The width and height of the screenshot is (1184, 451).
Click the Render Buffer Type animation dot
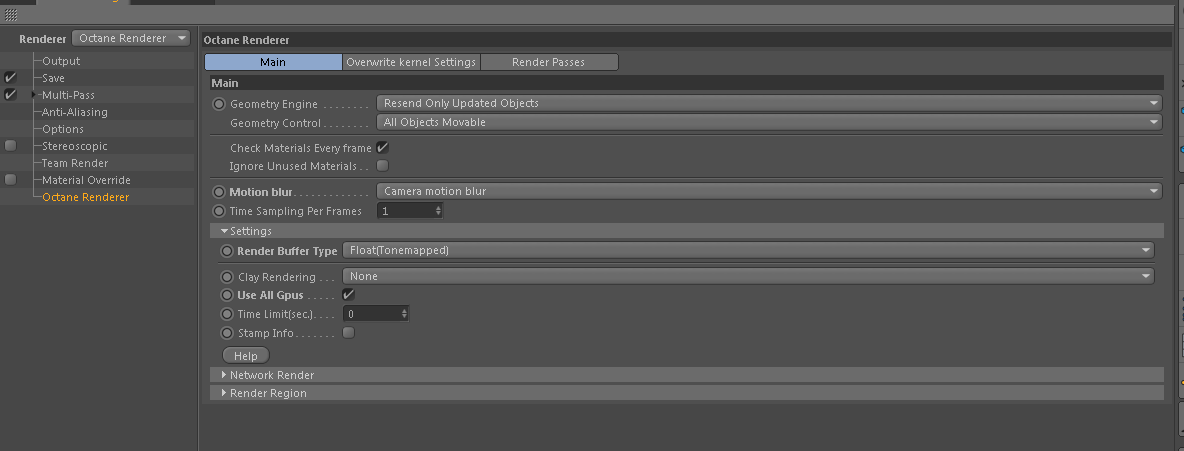[227, 251]
